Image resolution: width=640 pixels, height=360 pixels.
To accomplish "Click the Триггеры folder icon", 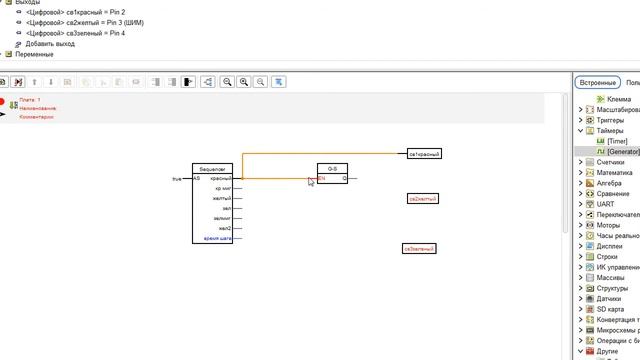I will (x=590, y=120).
